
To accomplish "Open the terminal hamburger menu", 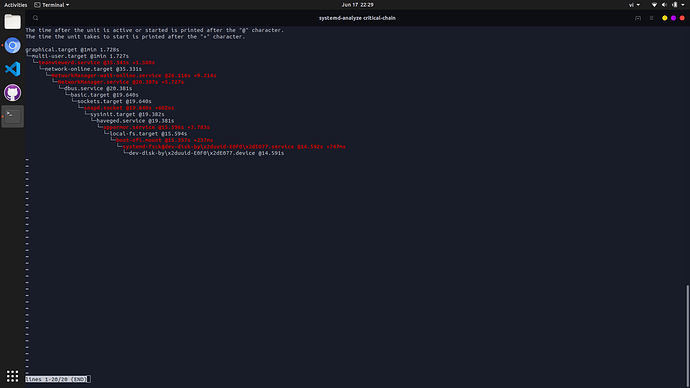I will click(x=652, y=18).
